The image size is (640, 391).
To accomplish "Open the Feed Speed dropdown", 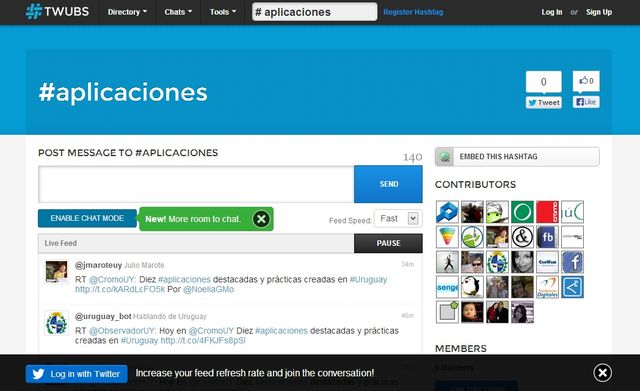I will click(398, 218).
